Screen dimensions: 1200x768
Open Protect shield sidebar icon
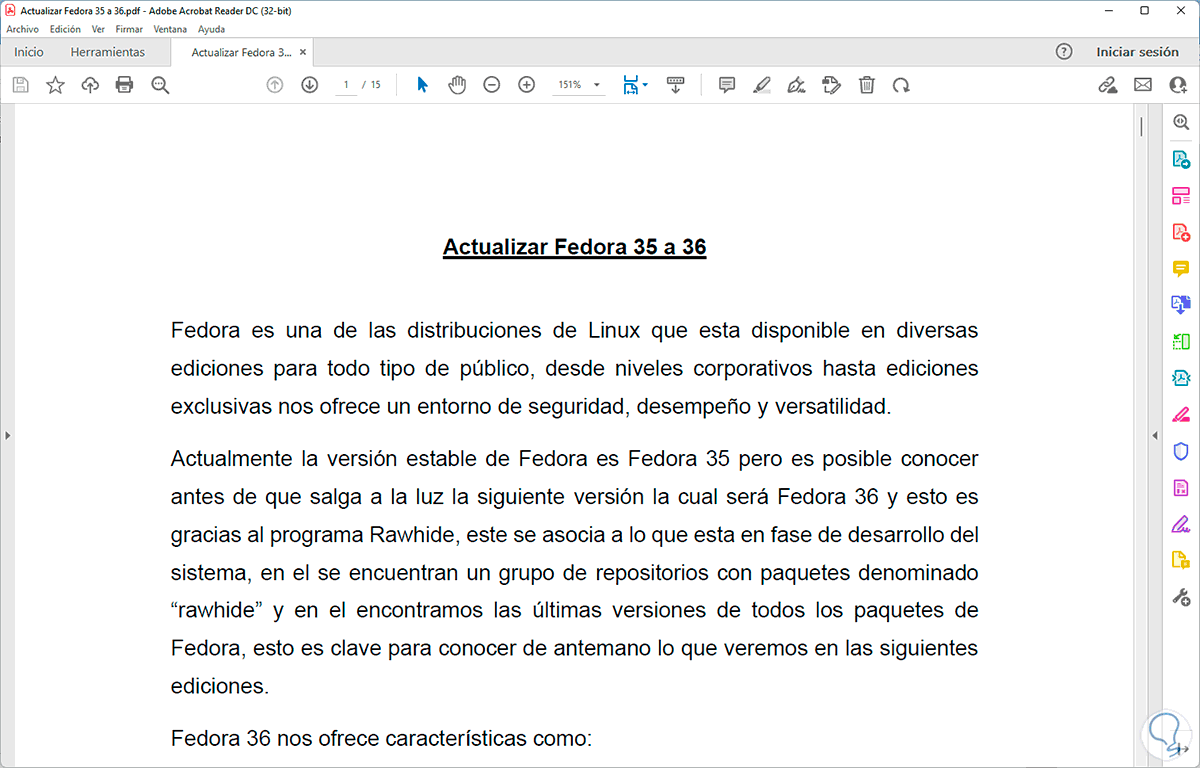point(1181,450)
